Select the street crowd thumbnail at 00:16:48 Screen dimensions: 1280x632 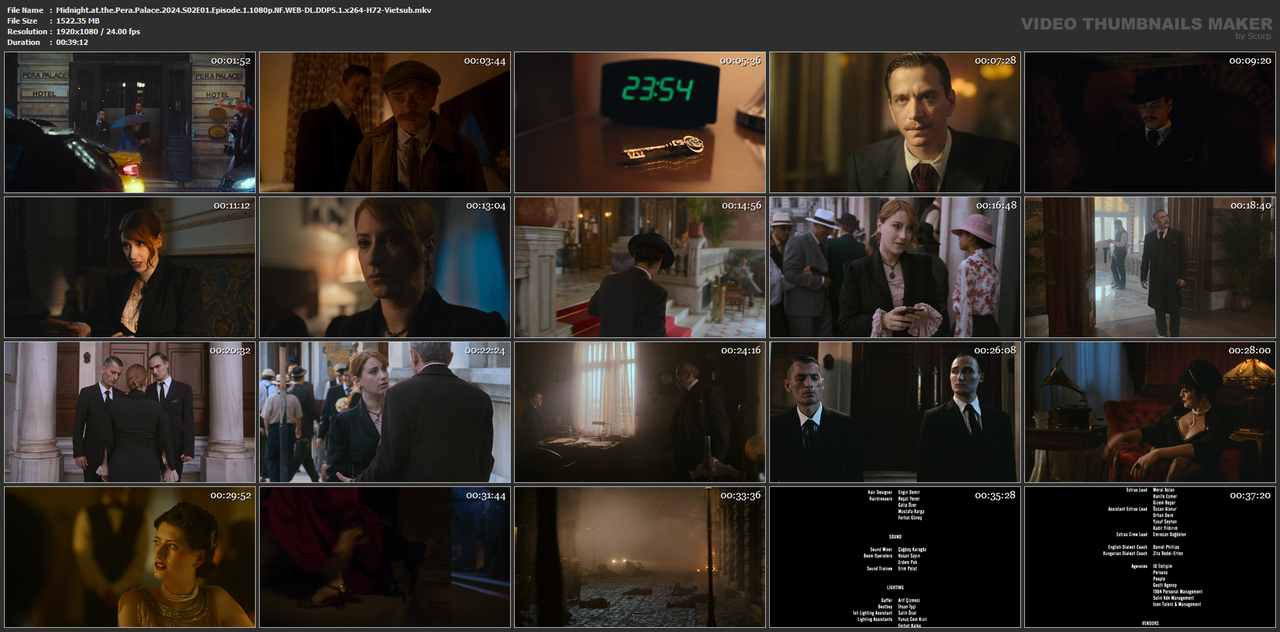click(895, 267)
